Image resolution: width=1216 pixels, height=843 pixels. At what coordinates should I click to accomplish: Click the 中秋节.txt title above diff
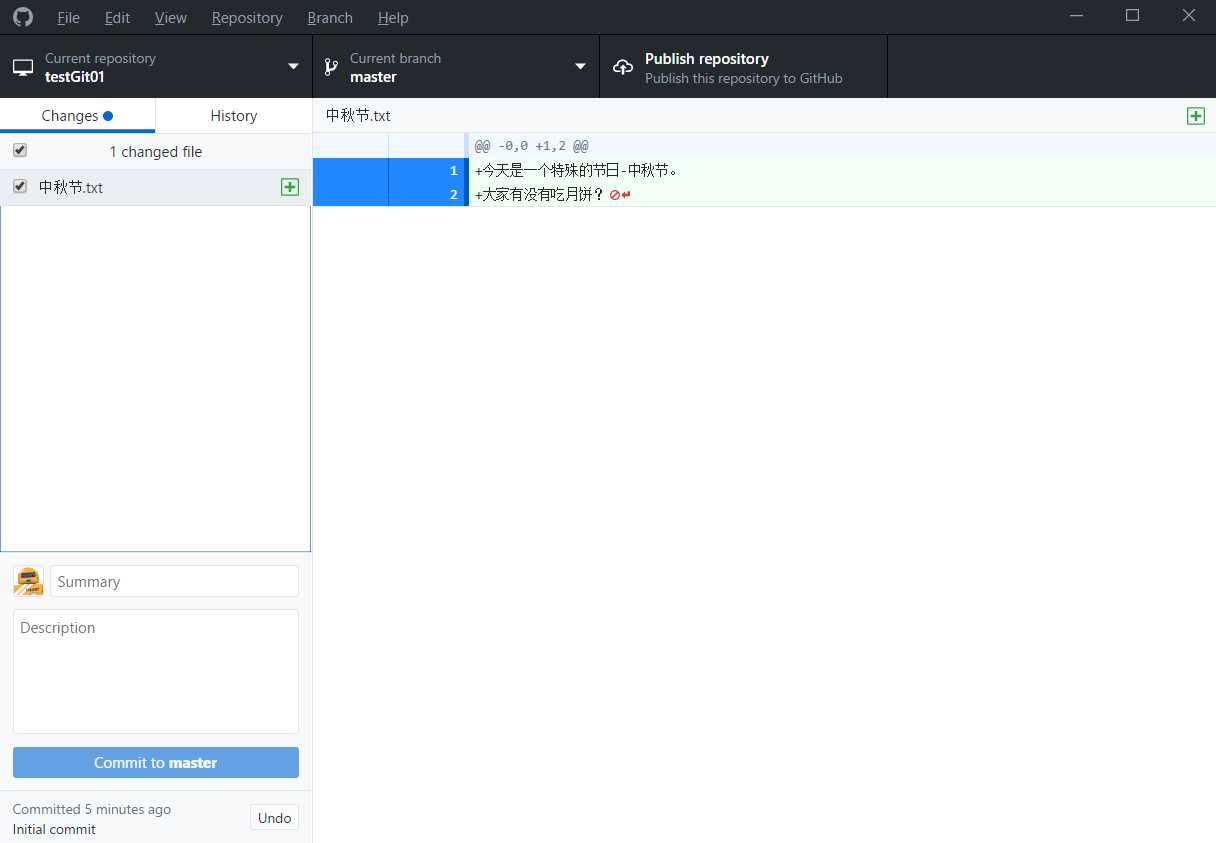tap(358, 116)
